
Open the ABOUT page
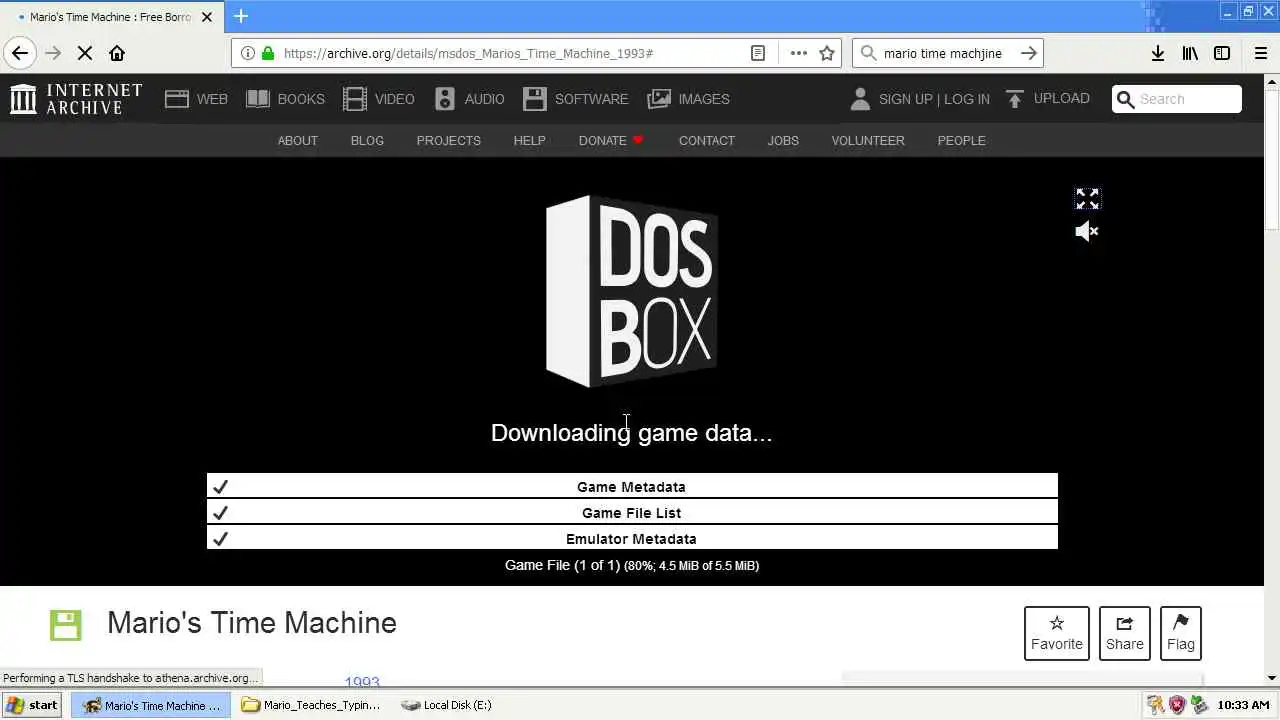pyautogui.click(x=297, y=141)
